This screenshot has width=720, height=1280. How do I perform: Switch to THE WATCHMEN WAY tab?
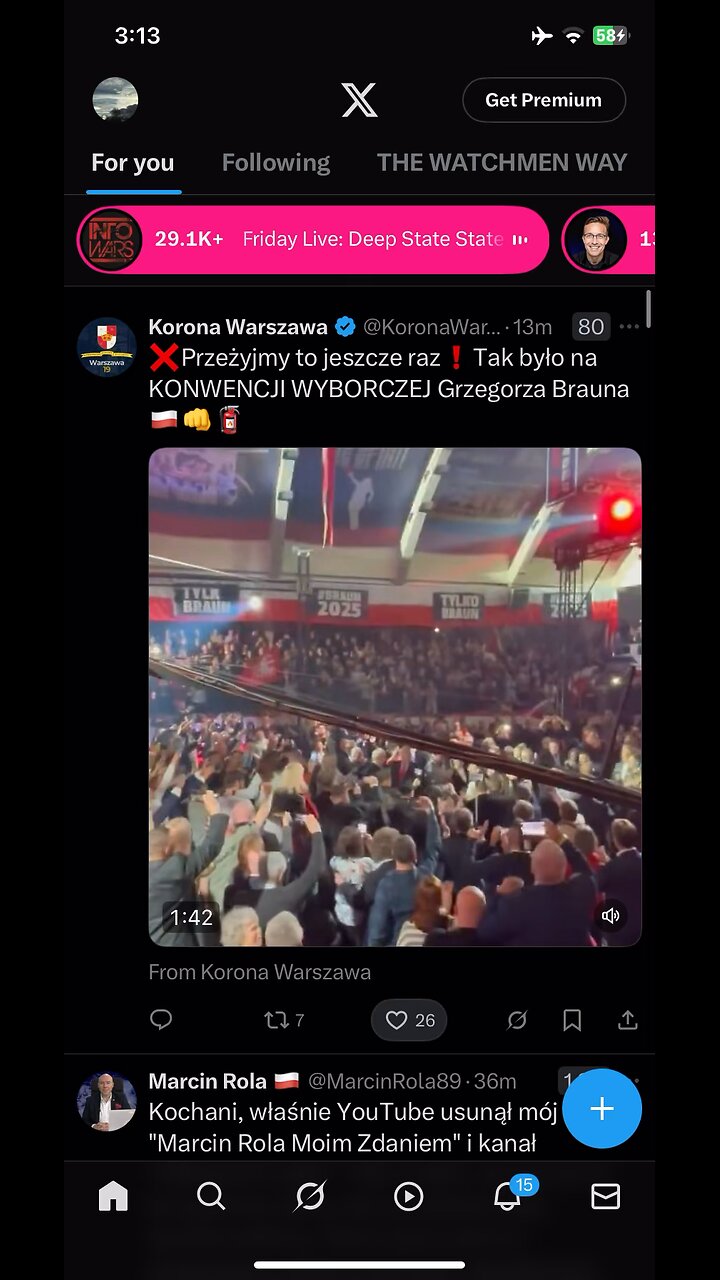click(502, 163)
